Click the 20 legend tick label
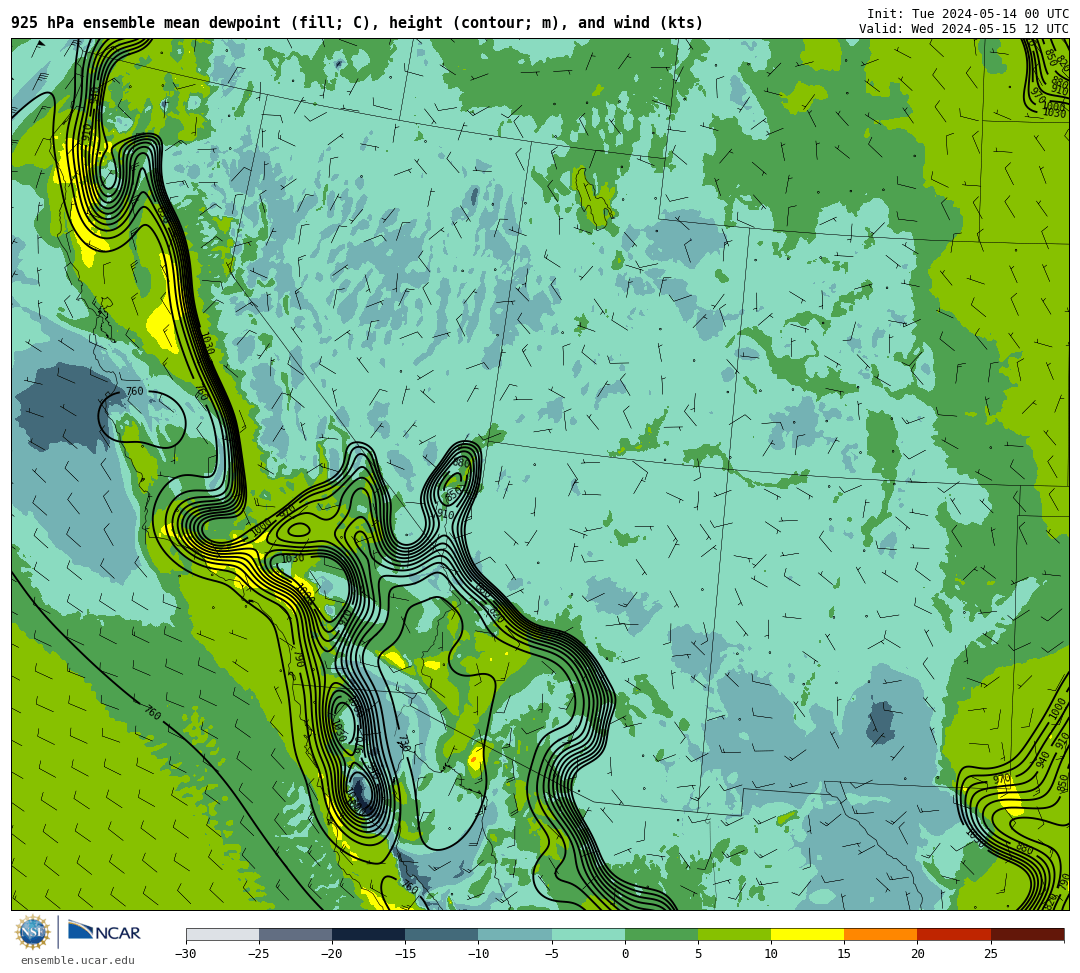The image size is (1080, 973). (x=917, y=954)
